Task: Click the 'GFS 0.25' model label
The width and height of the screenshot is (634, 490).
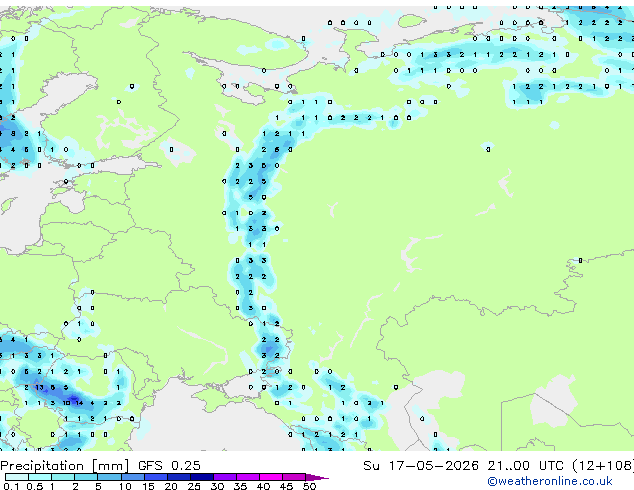Action: click(169, 466)
